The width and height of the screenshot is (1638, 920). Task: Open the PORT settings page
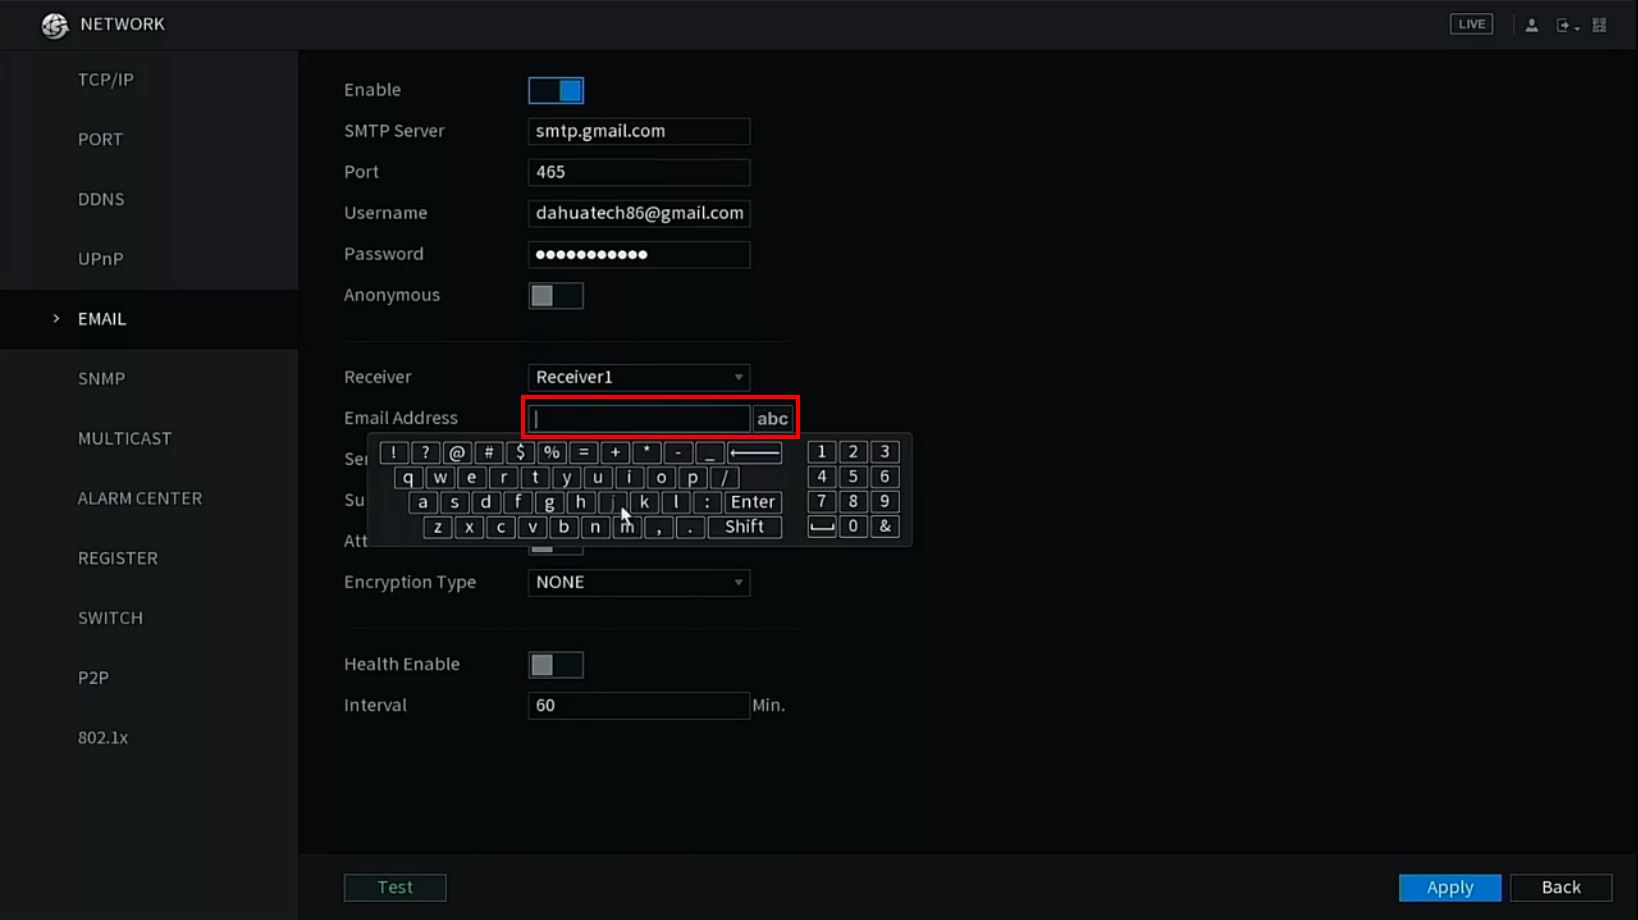tap(149, 140)
